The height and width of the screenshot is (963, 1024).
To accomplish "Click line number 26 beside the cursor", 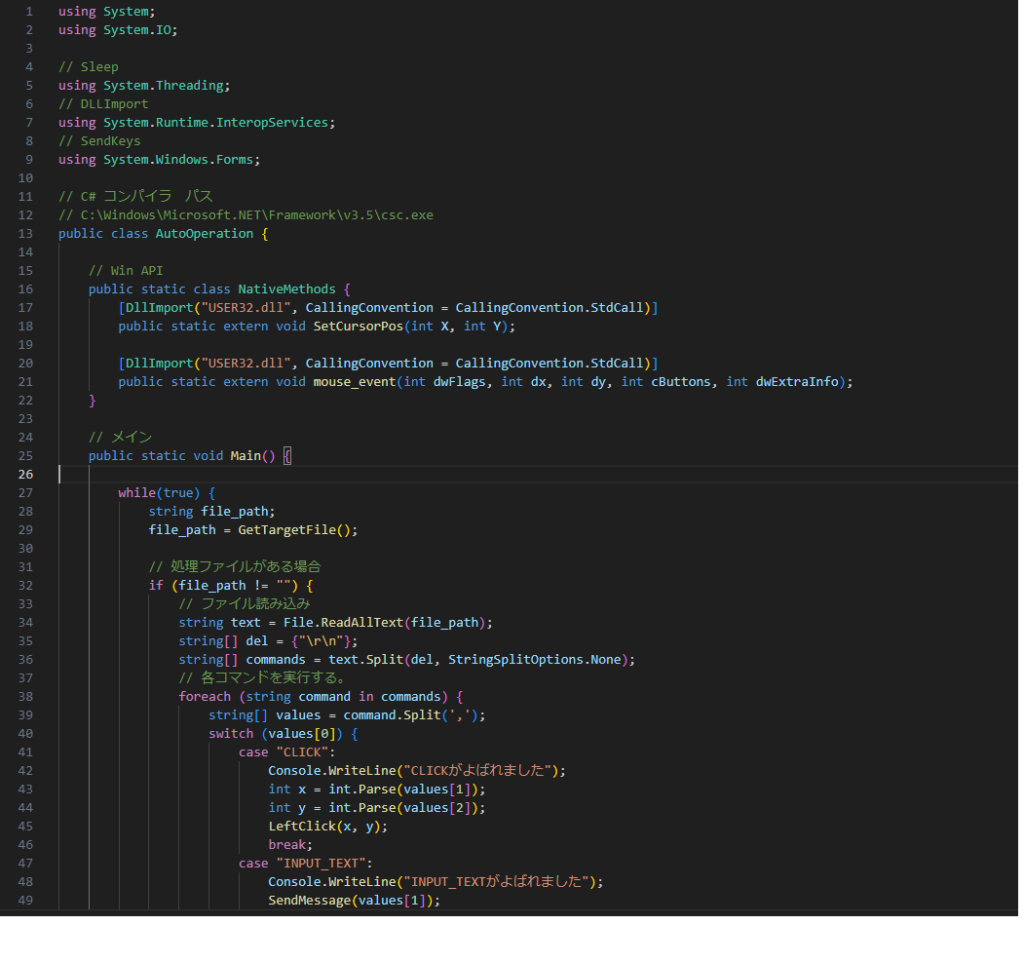I will tap(25, 473).
